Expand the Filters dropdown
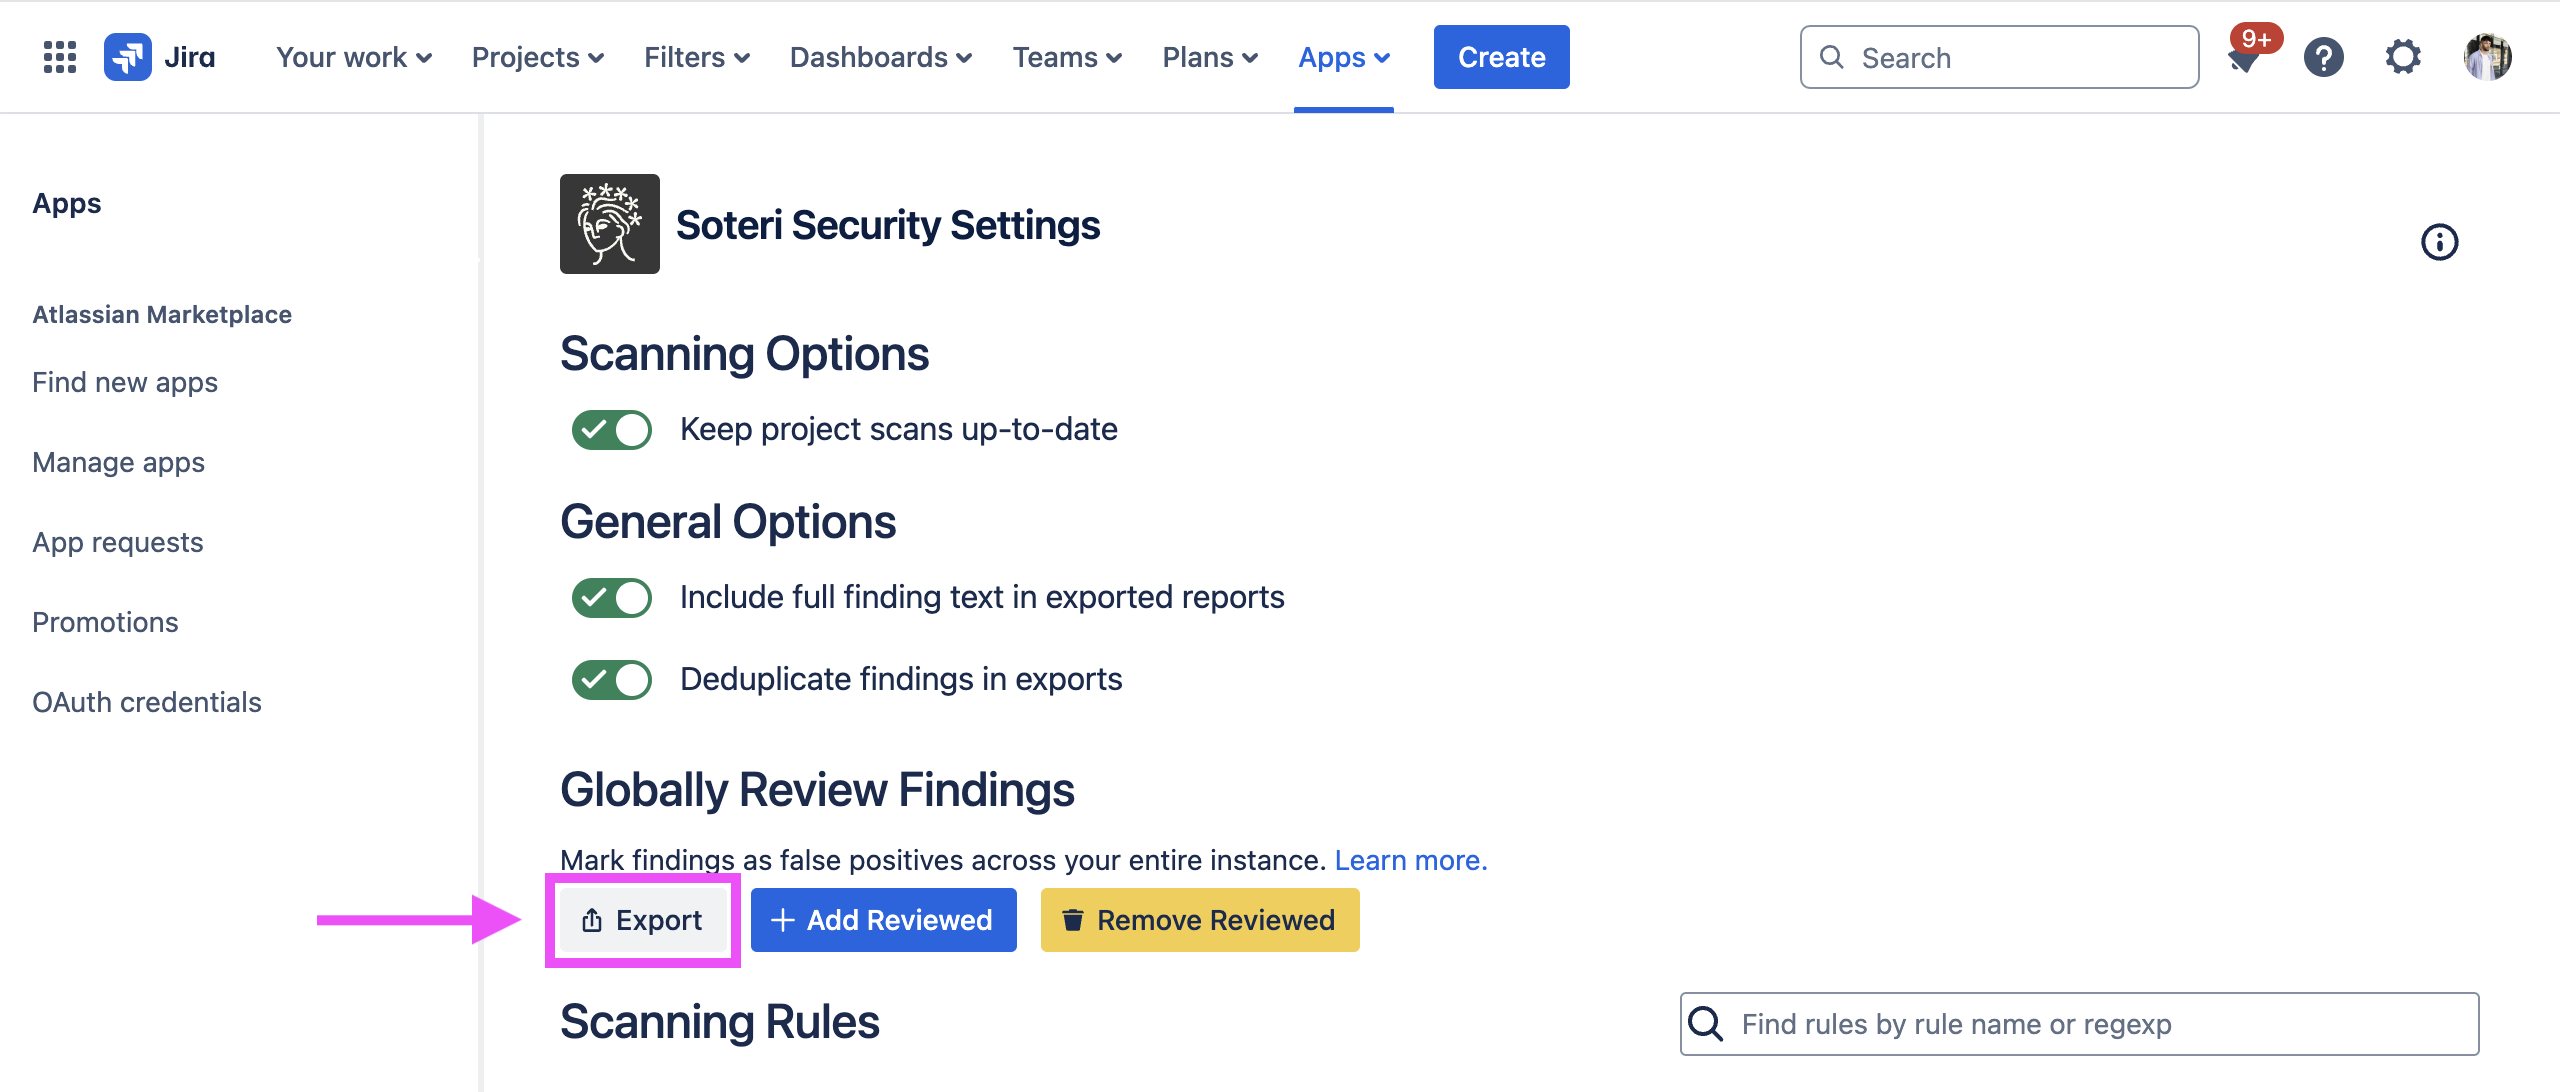Image resolution: width=2560 pixels, height=1092 pixels. click(x=697, y=57)
